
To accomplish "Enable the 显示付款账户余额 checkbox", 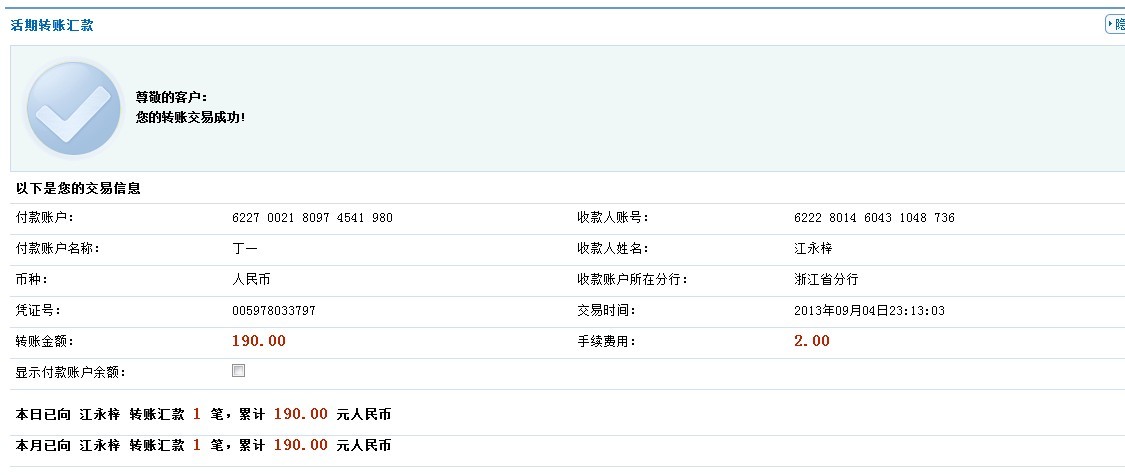I will click(238, 371).
